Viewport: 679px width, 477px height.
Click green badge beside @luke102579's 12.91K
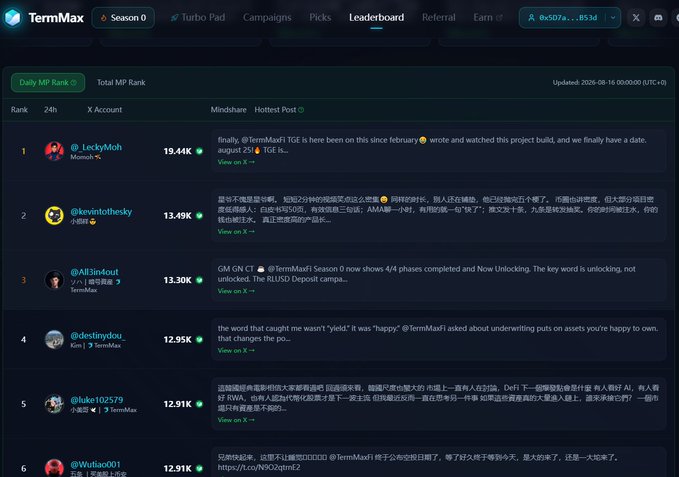(199, 404)
